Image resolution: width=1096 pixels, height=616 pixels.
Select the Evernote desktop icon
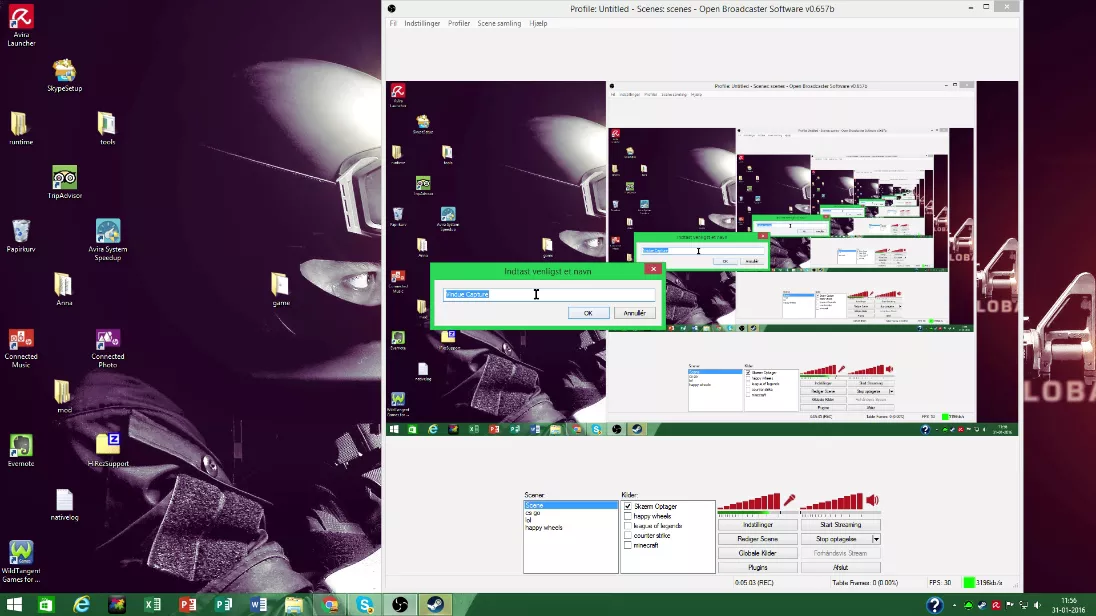[x=20, y=450]
